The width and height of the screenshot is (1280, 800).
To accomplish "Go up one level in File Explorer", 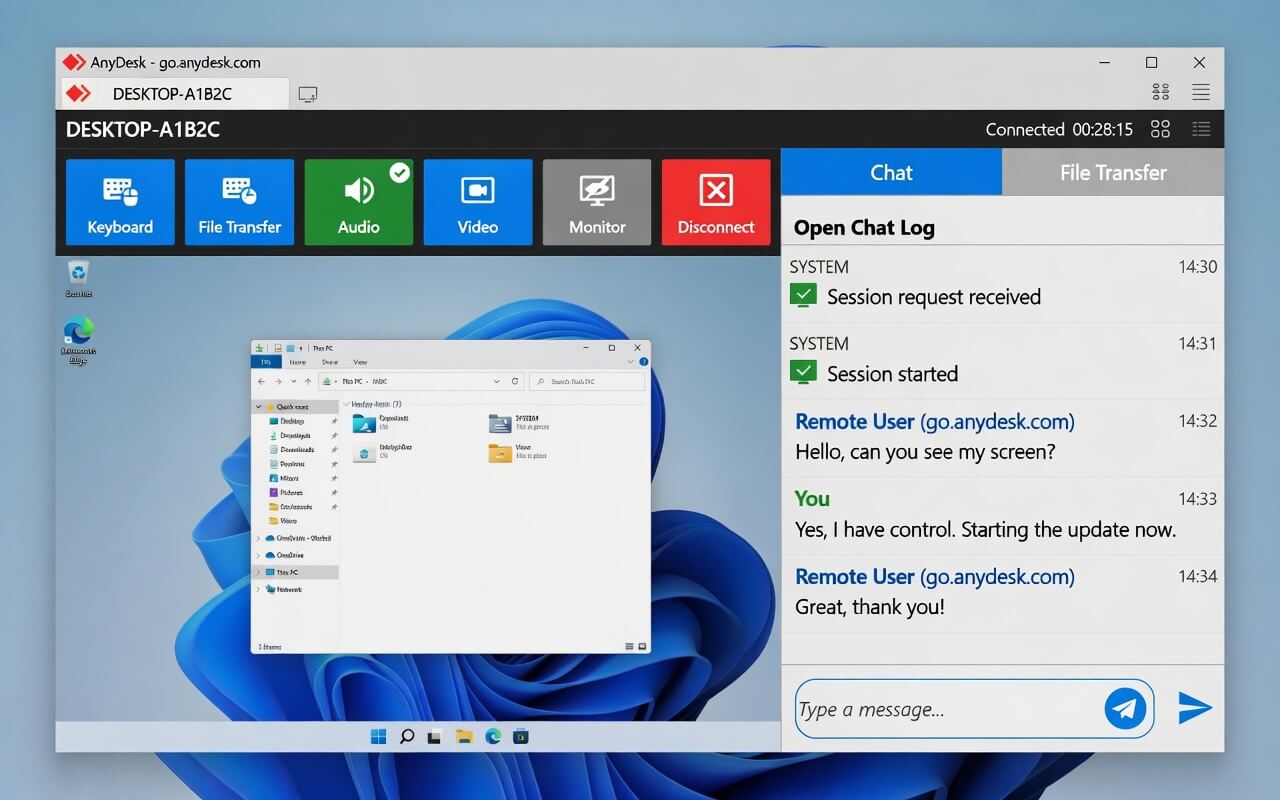I will tap(307, 381).
